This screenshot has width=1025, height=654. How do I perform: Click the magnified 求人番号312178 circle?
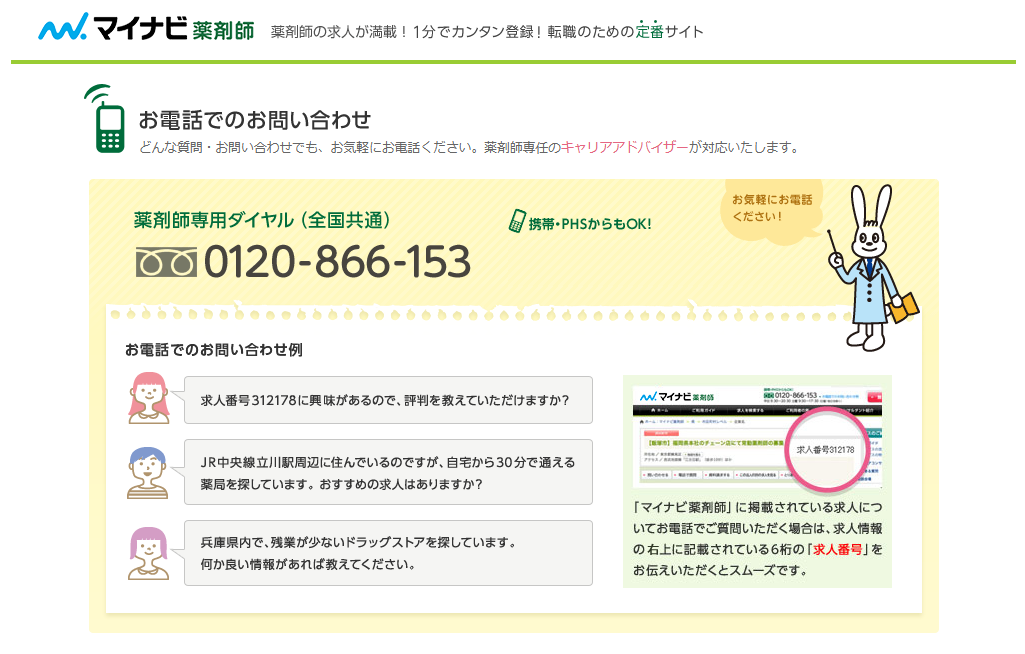[x=826, y=449]
